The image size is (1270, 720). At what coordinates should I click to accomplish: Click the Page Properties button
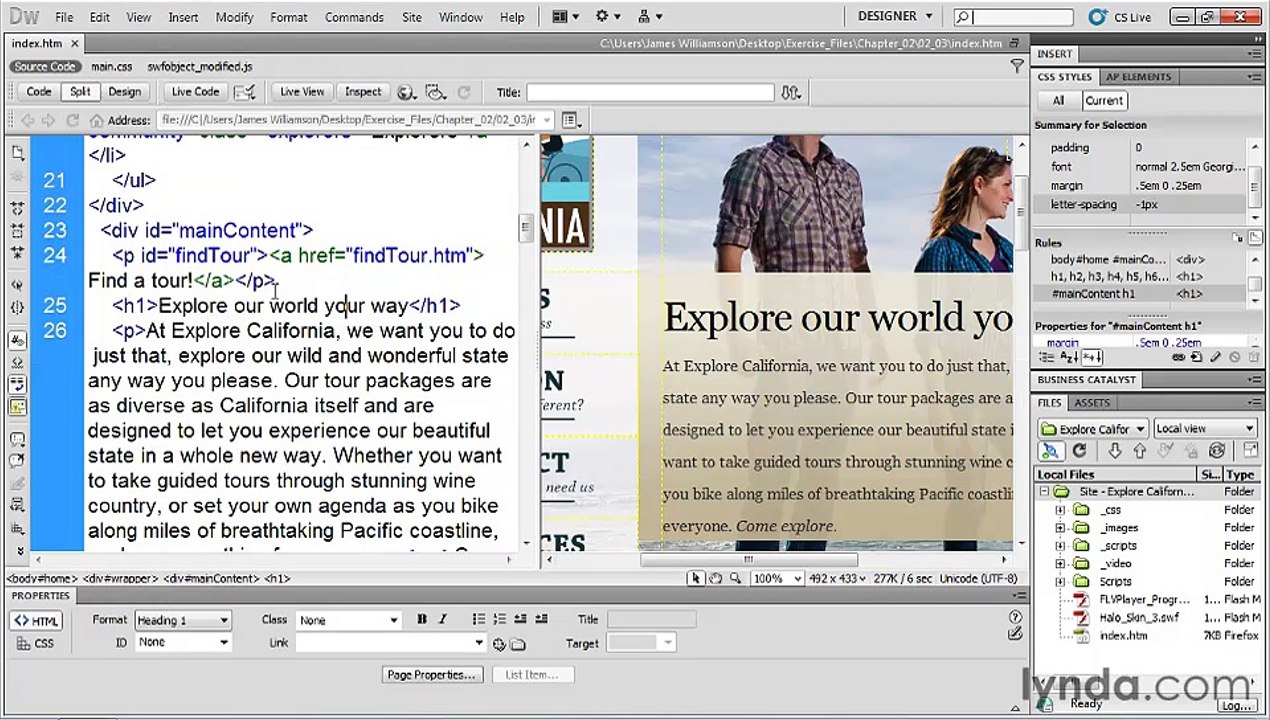click(x=432, y=675)
